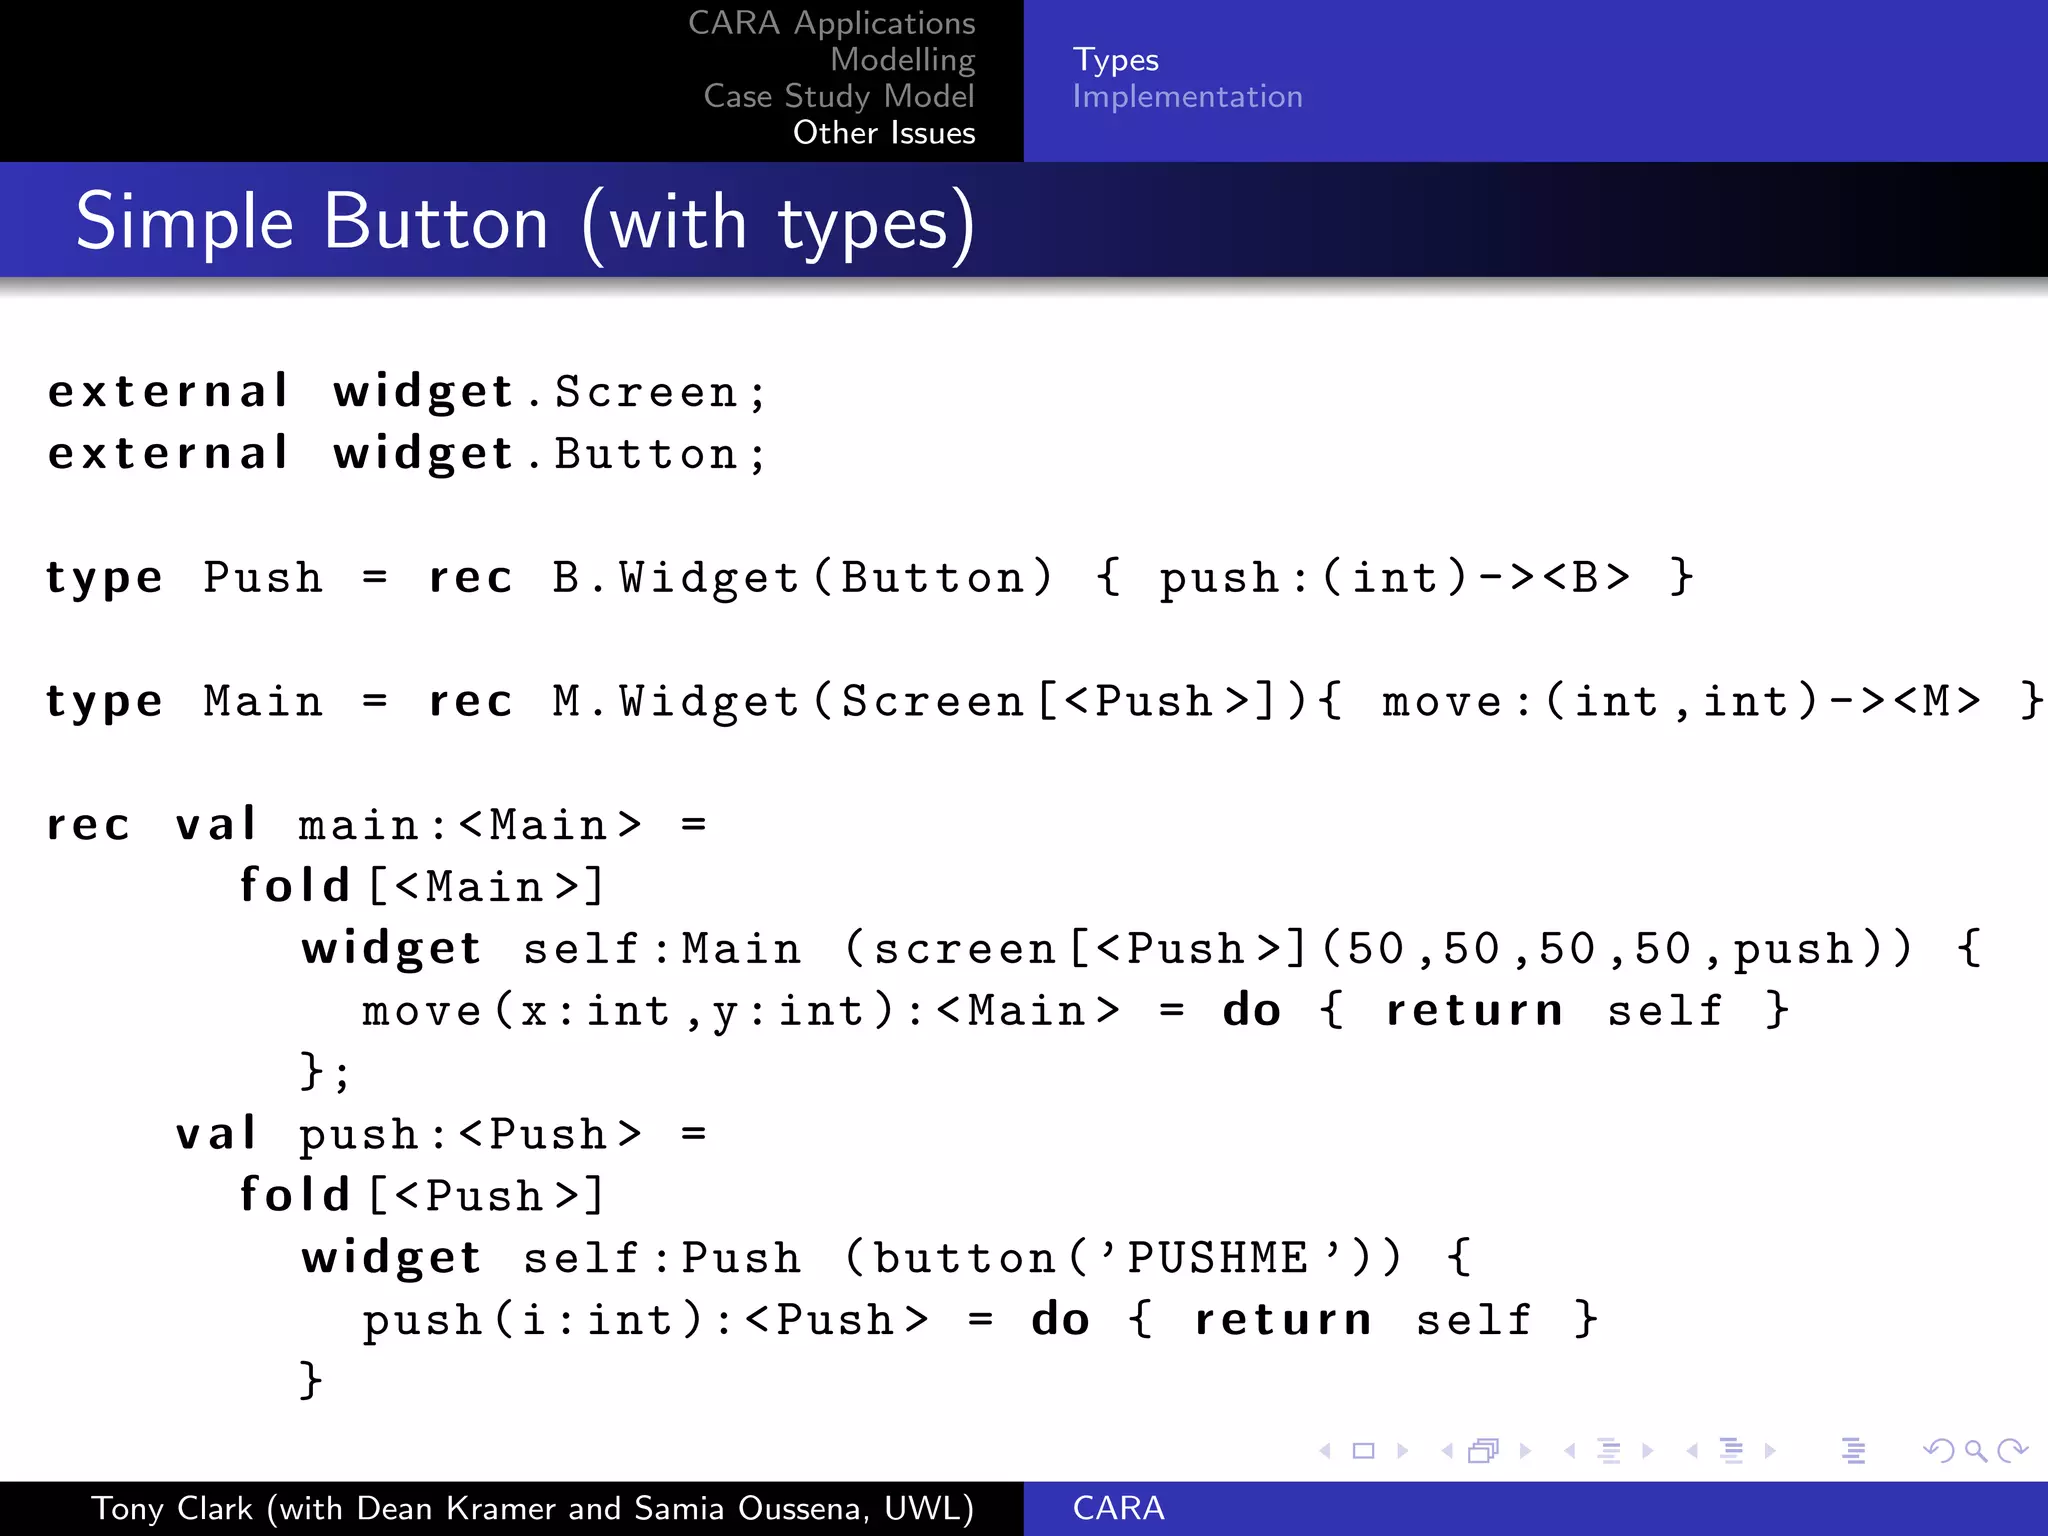Click the 'widget self:Push (button('PUSHME'))' line

887,1258
